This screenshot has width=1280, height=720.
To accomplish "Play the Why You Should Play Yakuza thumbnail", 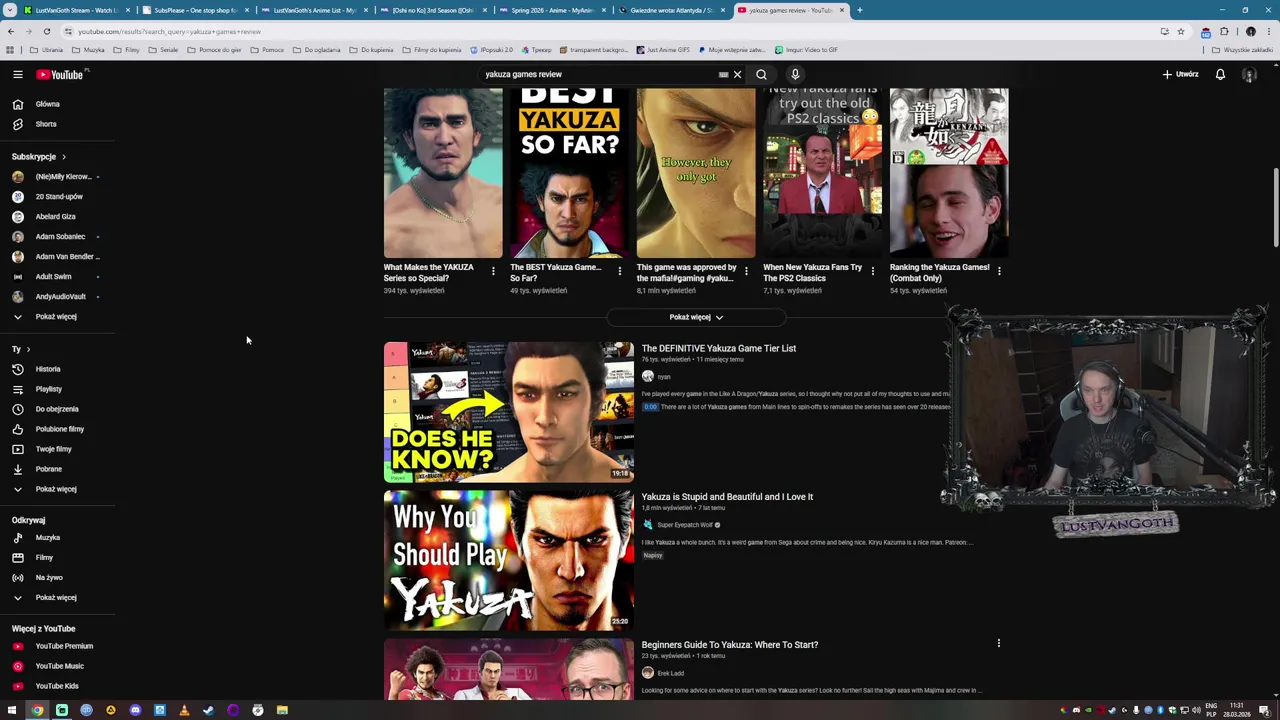I will 508,560.
